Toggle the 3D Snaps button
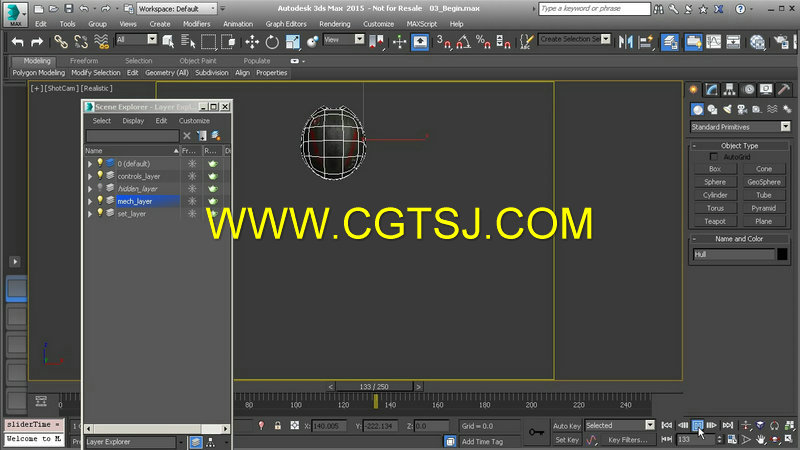800x450 pixels. [443, 42]
